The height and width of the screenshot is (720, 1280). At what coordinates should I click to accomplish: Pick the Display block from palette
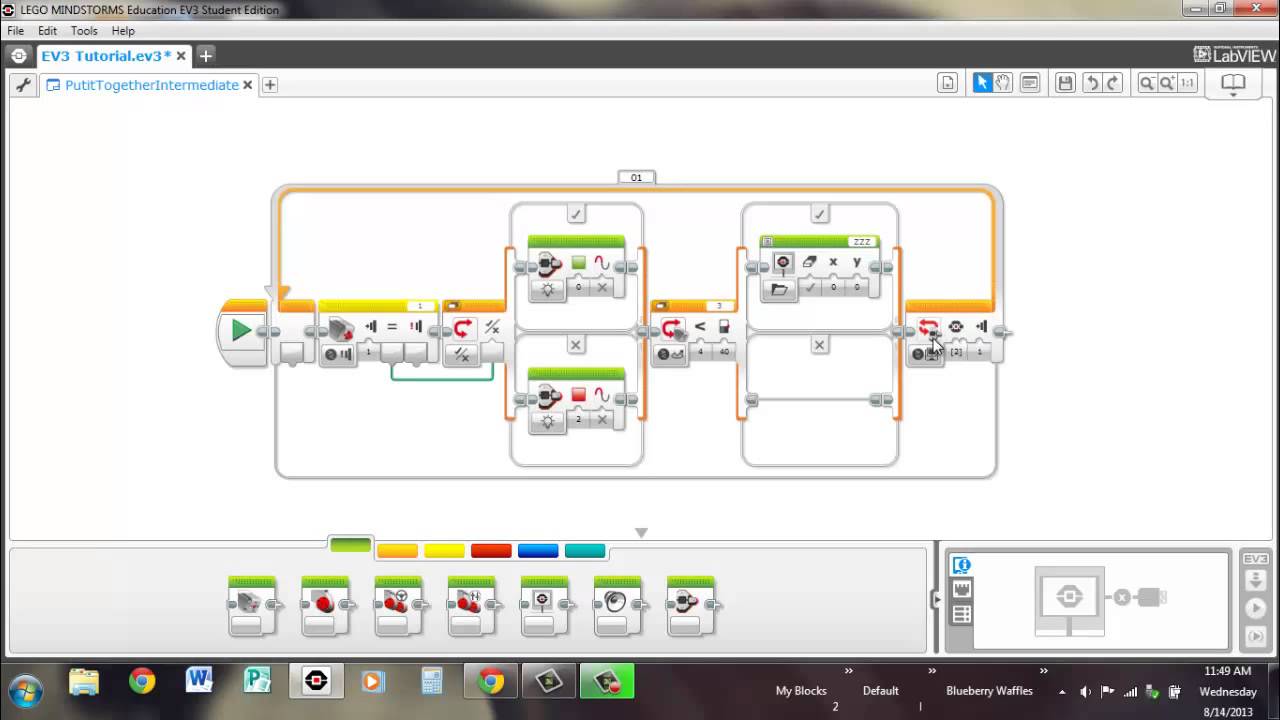(x=545, y=606)
